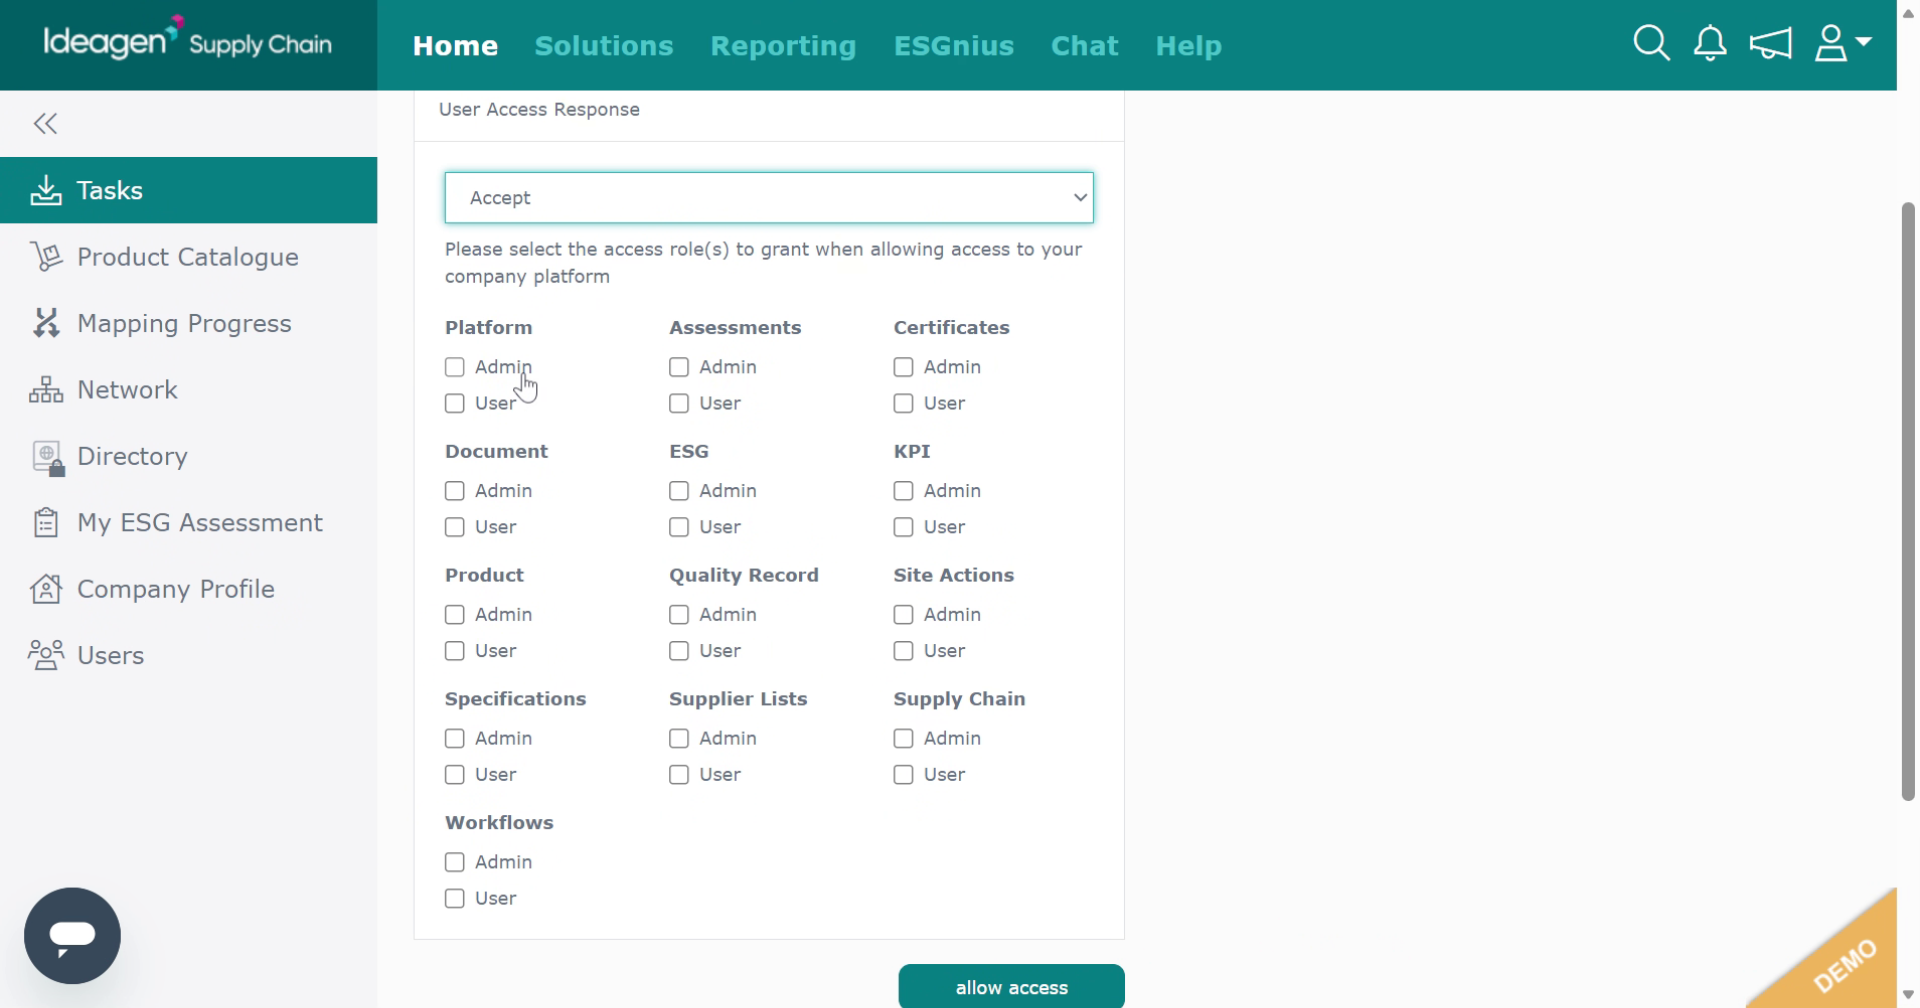Check Workflows User checkbox
The height and width of the screenshot is (1008, 1920).
(455, 899)
